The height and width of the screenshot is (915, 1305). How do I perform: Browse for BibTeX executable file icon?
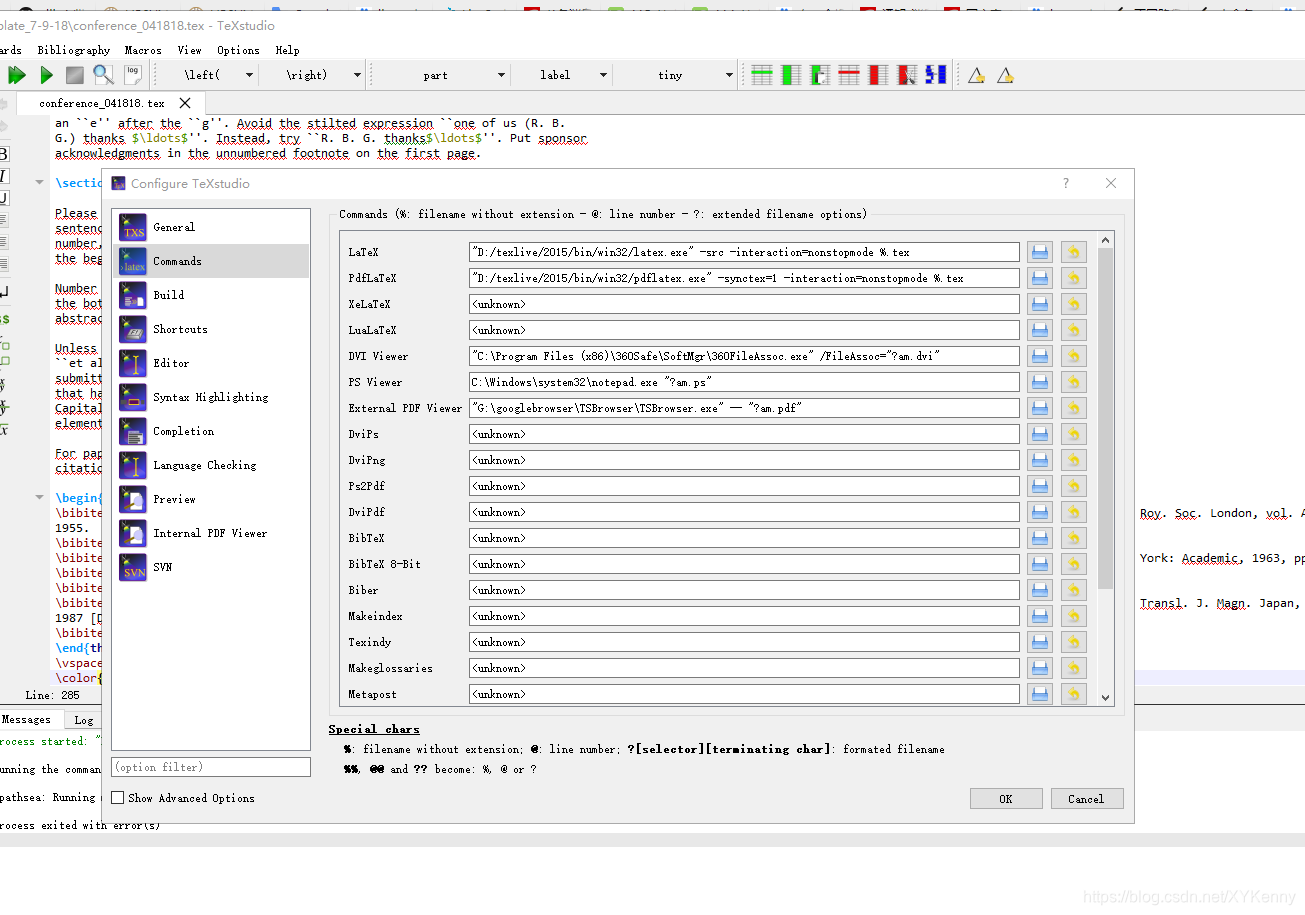tap(1040, 538)
